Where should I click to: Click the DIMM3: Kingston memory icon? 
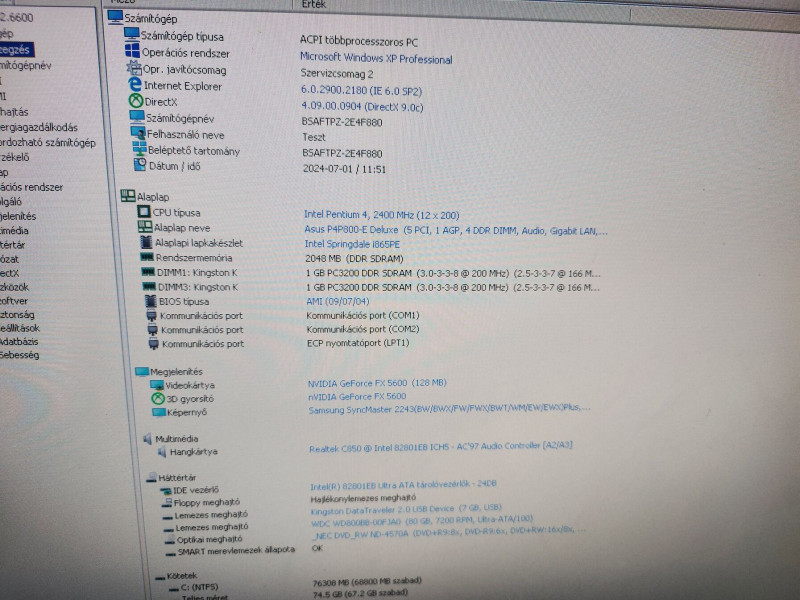[x=149, y=287]
